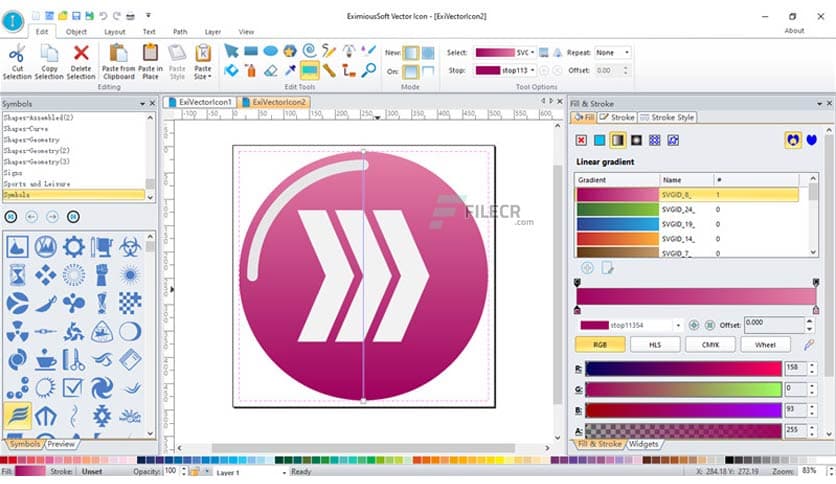Select the star polygon tool

(290, 51)
